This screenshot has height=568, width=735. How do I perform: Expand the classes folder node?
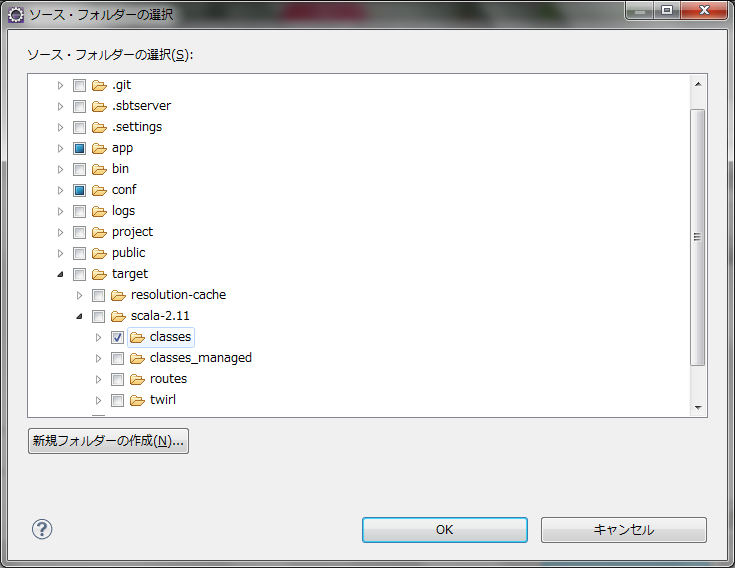[98, 337]
